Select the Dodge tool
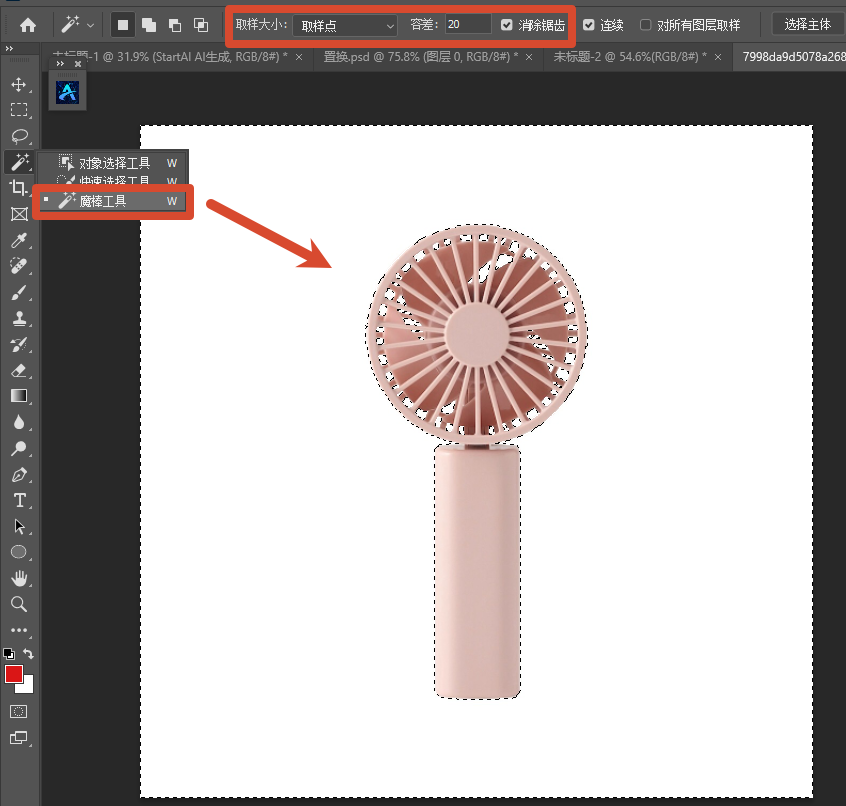The image size is (846, 806). click(x=19, y=448)
